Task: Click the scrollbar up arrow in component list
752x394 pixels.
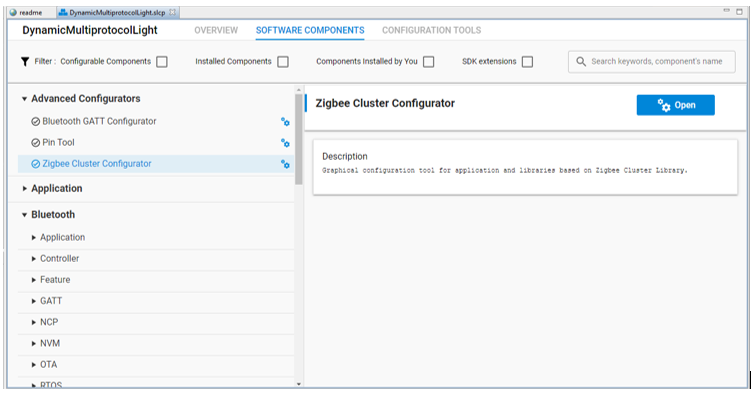Action: [x=299, y=90]
